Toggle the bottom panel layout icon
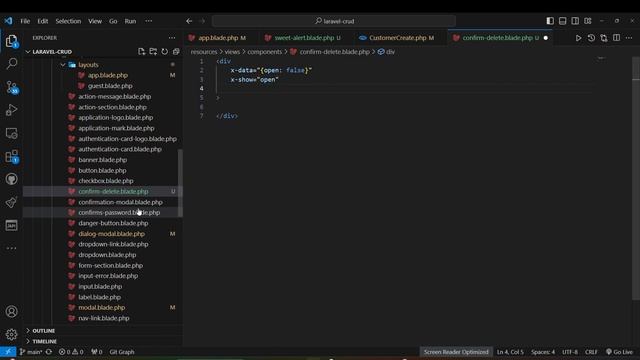Image resolution: width=640 pixels, height=360 pixels. pyautogui.click(x=562, y=21)
